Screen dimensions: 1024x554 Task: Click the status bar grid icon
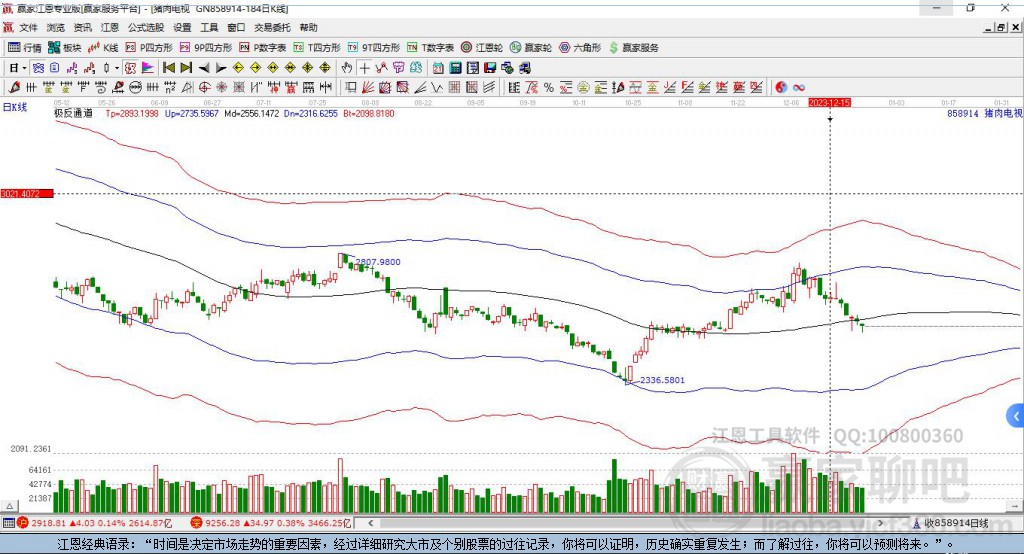8,523
